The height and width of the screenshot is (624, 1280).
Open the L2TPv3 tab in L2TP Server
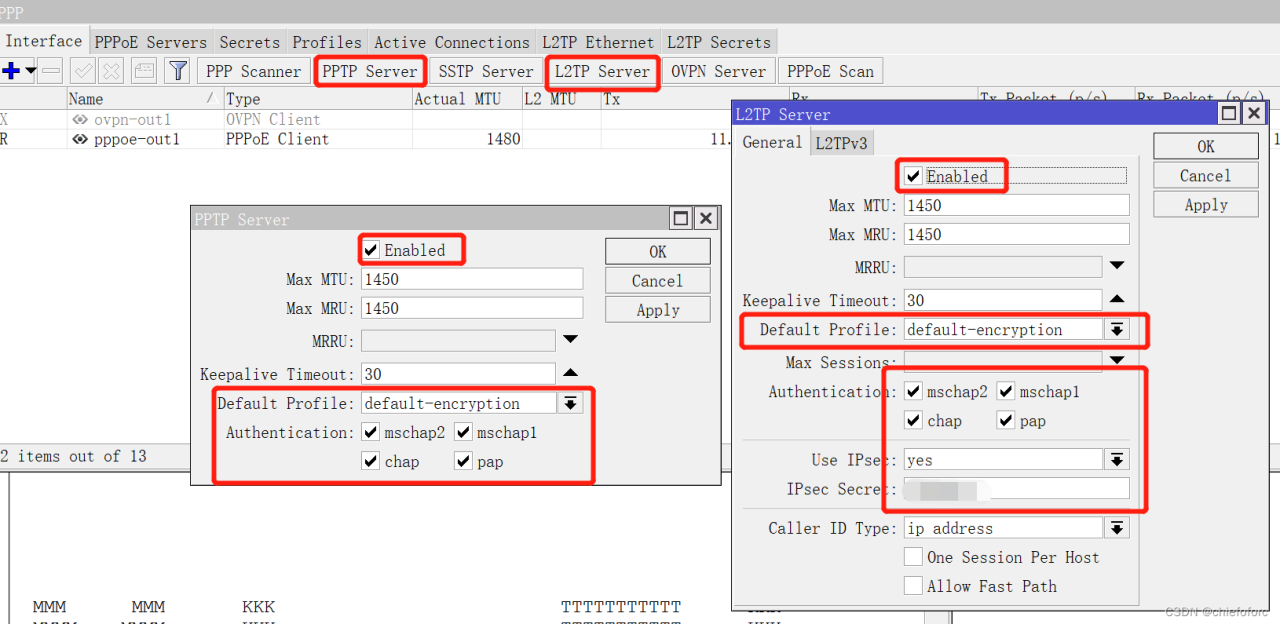coord(842,143)
